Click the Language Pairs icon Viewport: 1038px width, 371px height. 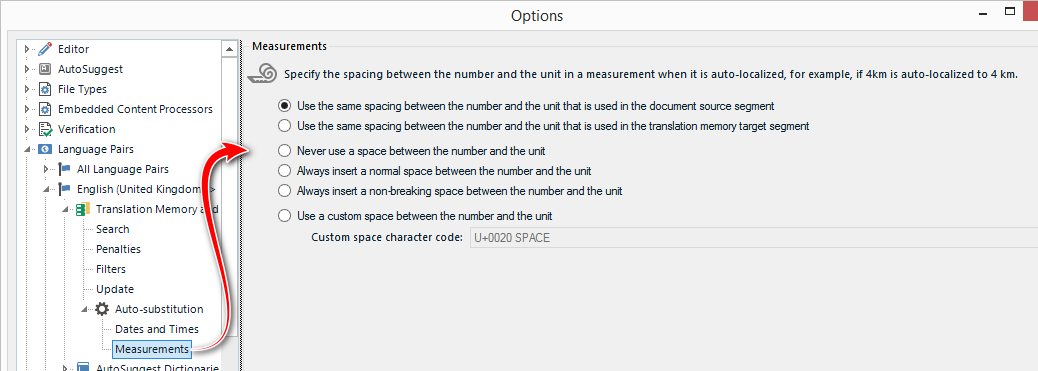44,149
